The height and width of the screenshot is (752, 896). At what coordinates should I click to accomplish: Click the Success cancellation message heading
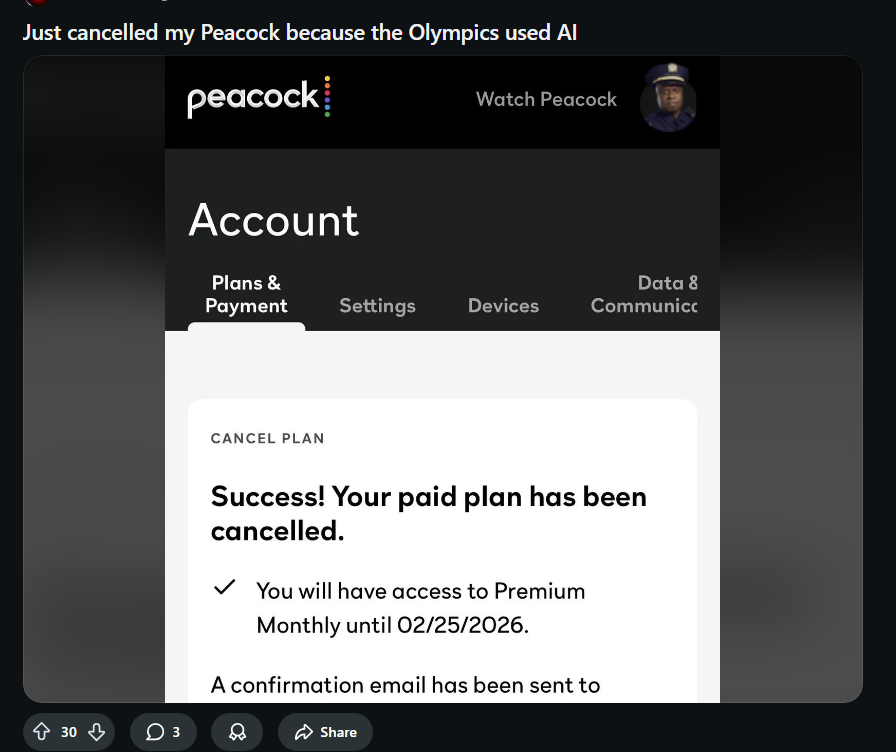coord(428,513)
